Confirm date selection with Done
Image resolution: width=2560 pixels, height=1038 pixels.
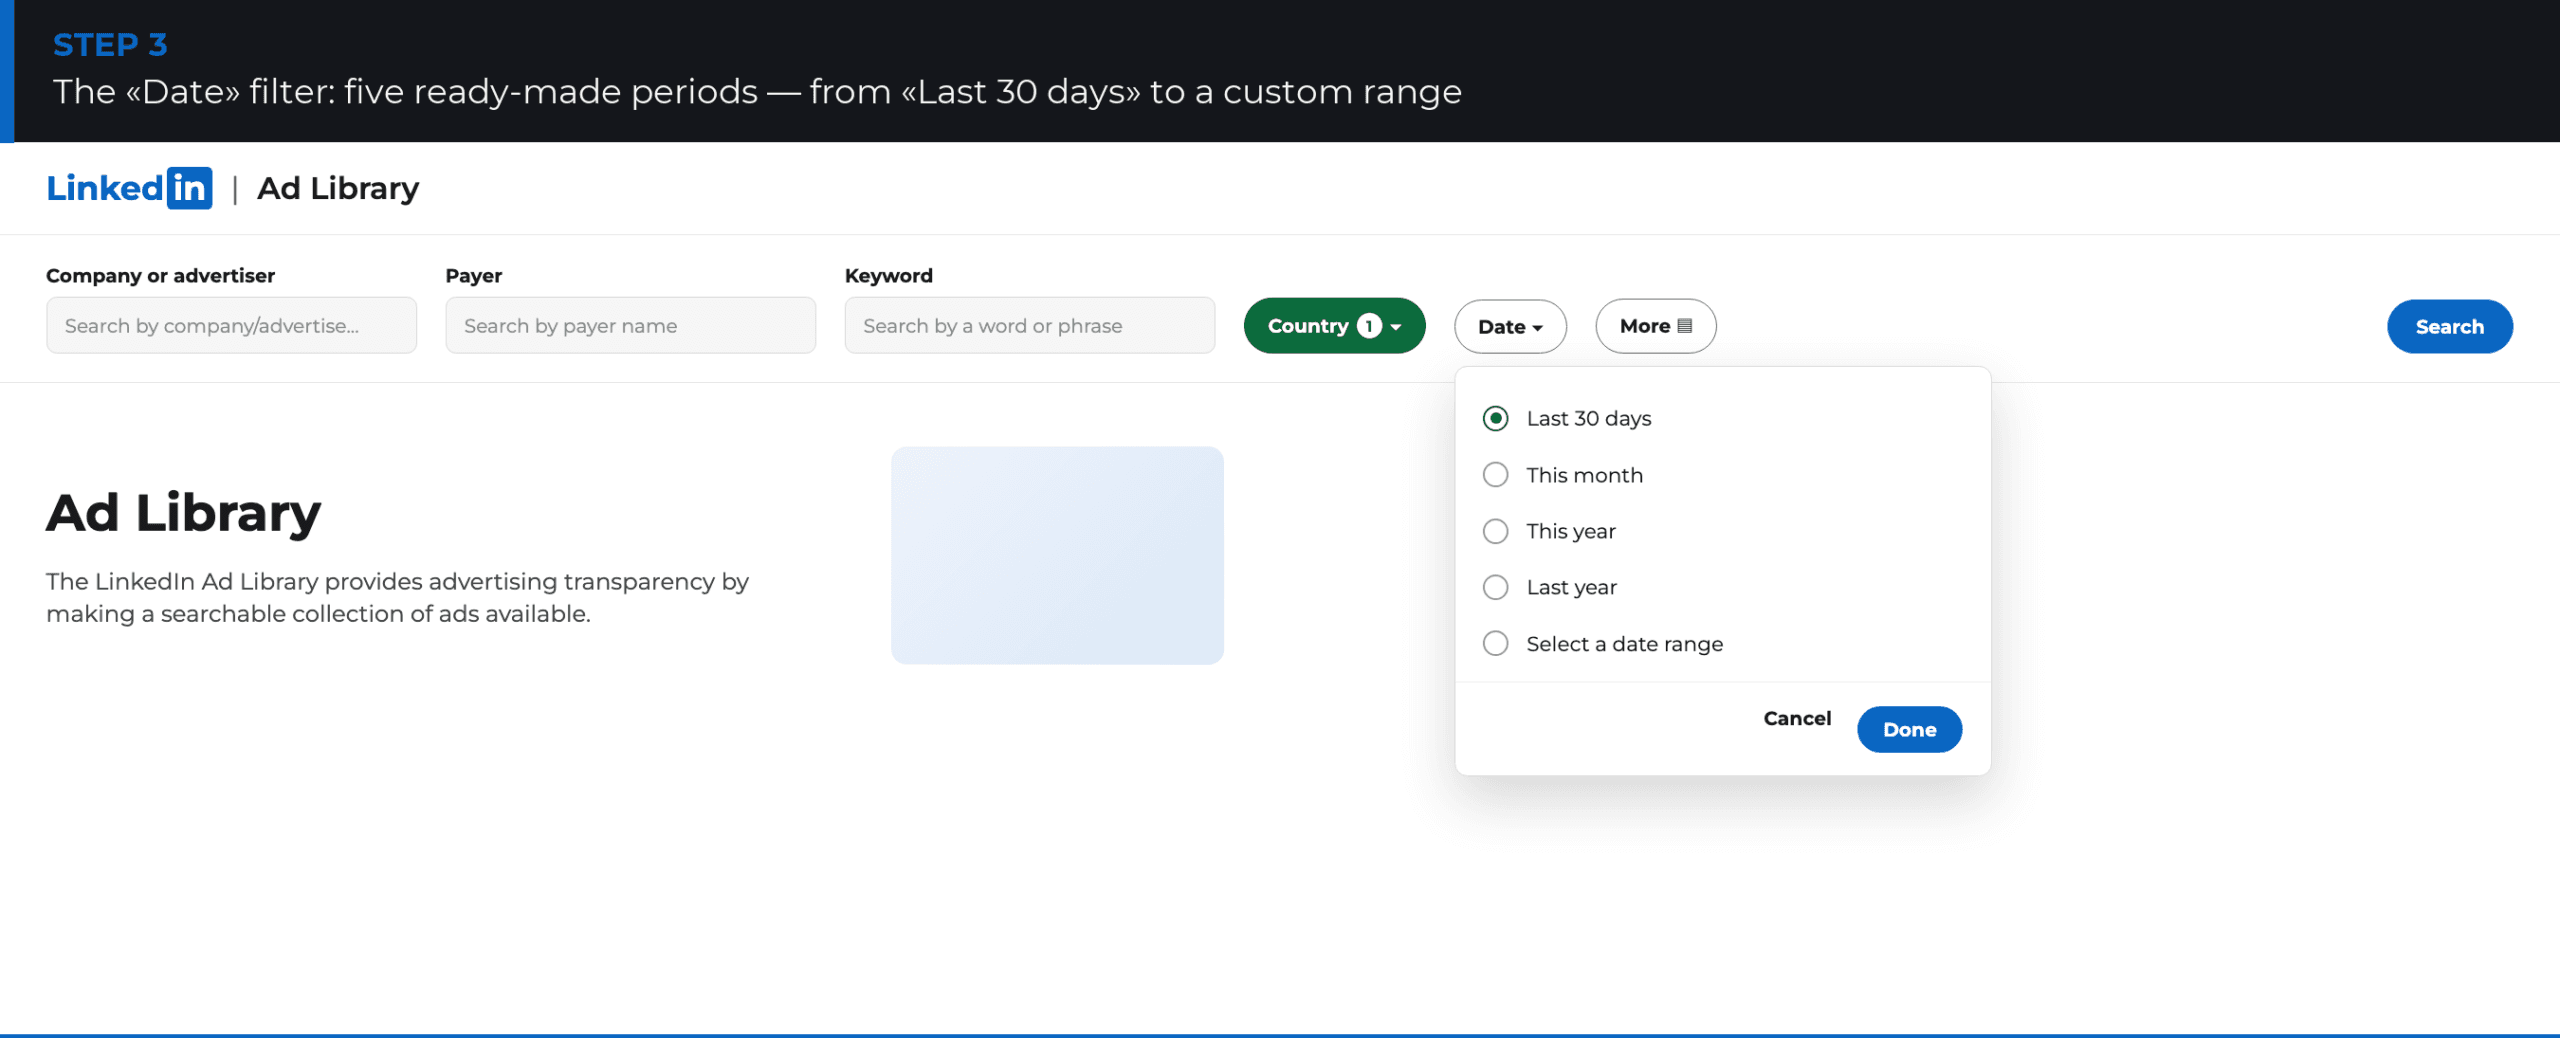[1909, 729]
